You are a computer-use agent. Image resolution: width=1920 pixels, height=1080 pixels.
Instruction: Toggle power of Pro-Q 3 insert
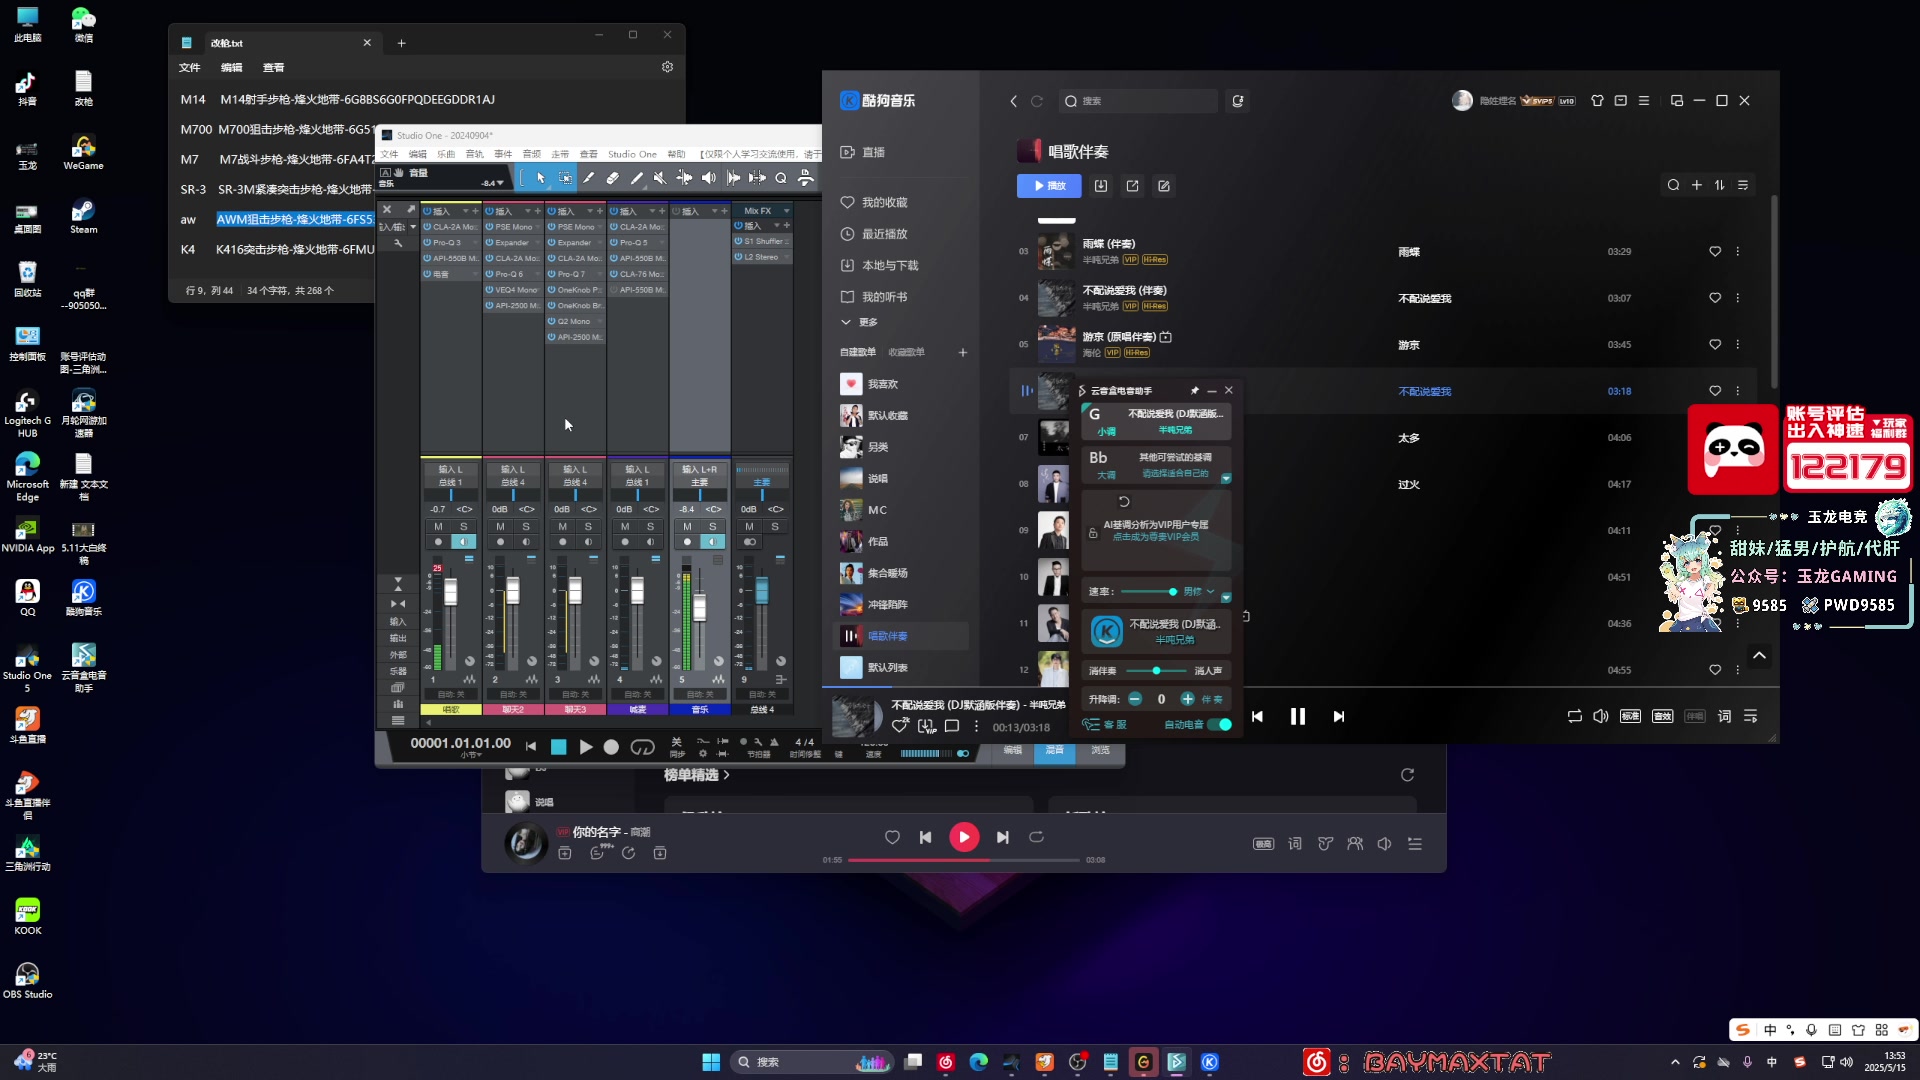point(427,242)
